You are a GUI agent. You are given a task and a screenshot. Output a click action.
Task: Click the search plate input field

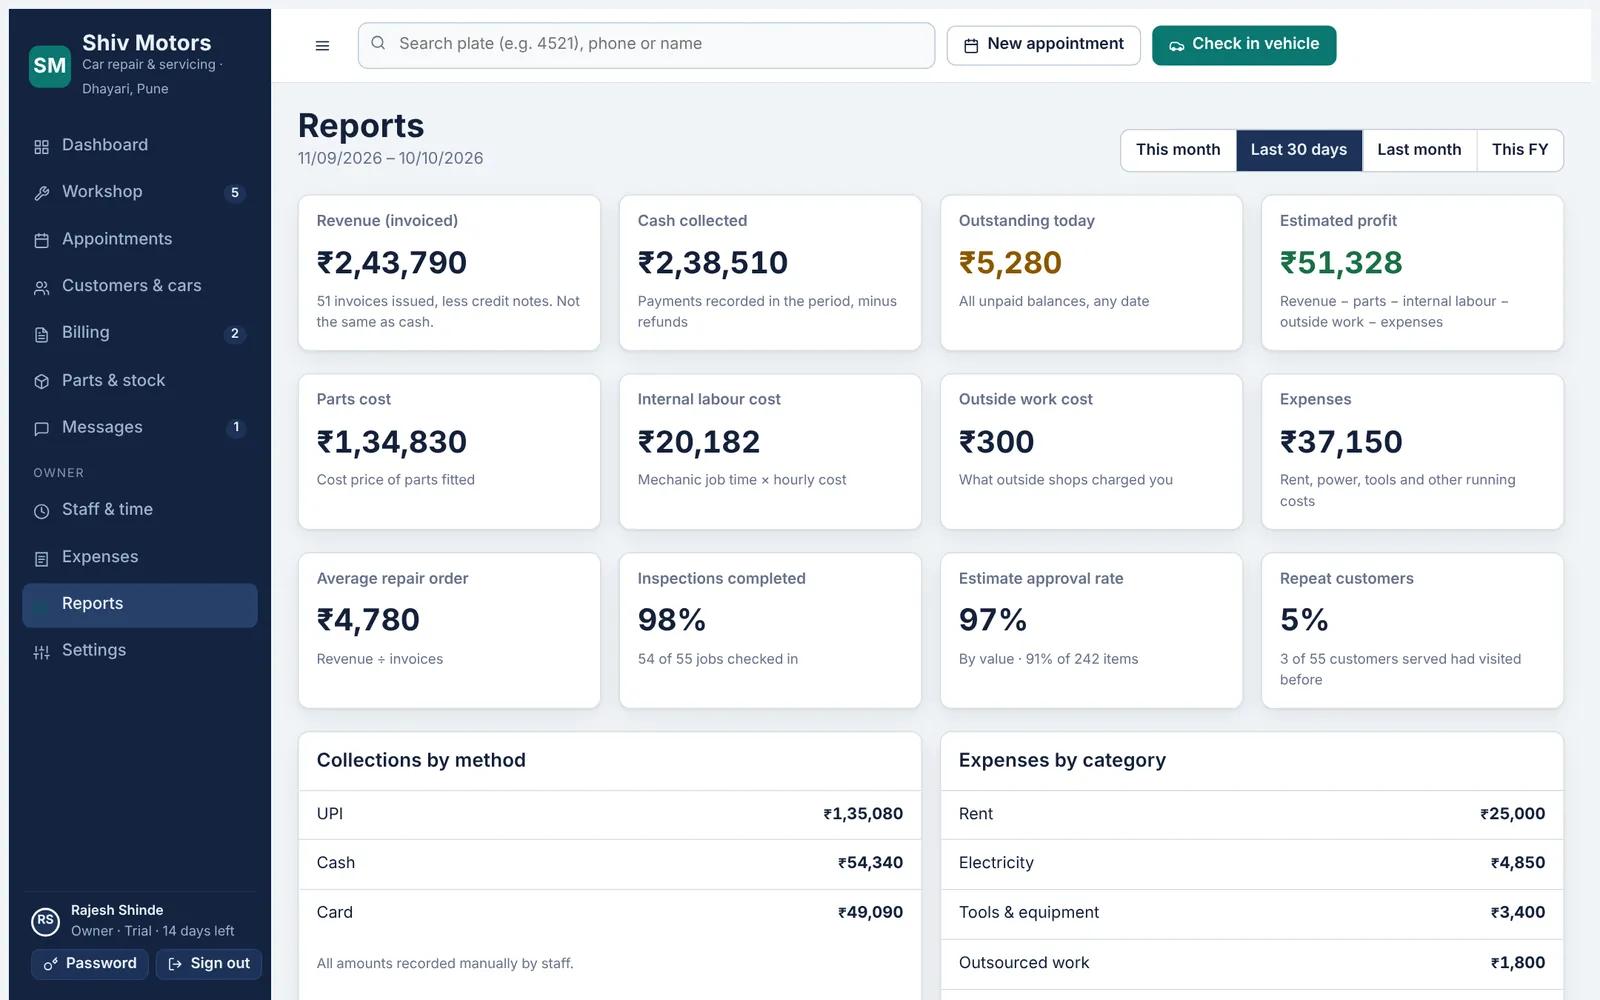coord(646,45)
